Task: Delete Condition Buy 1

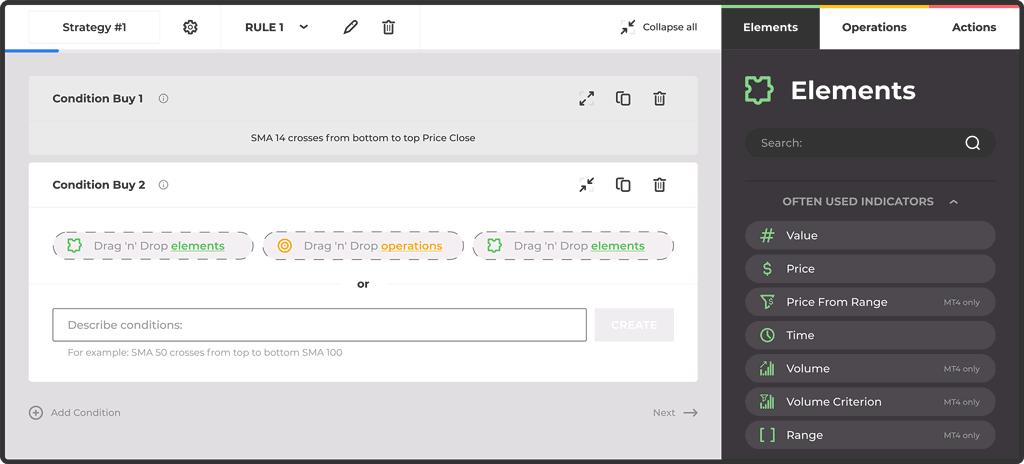Action: [659, 98]
